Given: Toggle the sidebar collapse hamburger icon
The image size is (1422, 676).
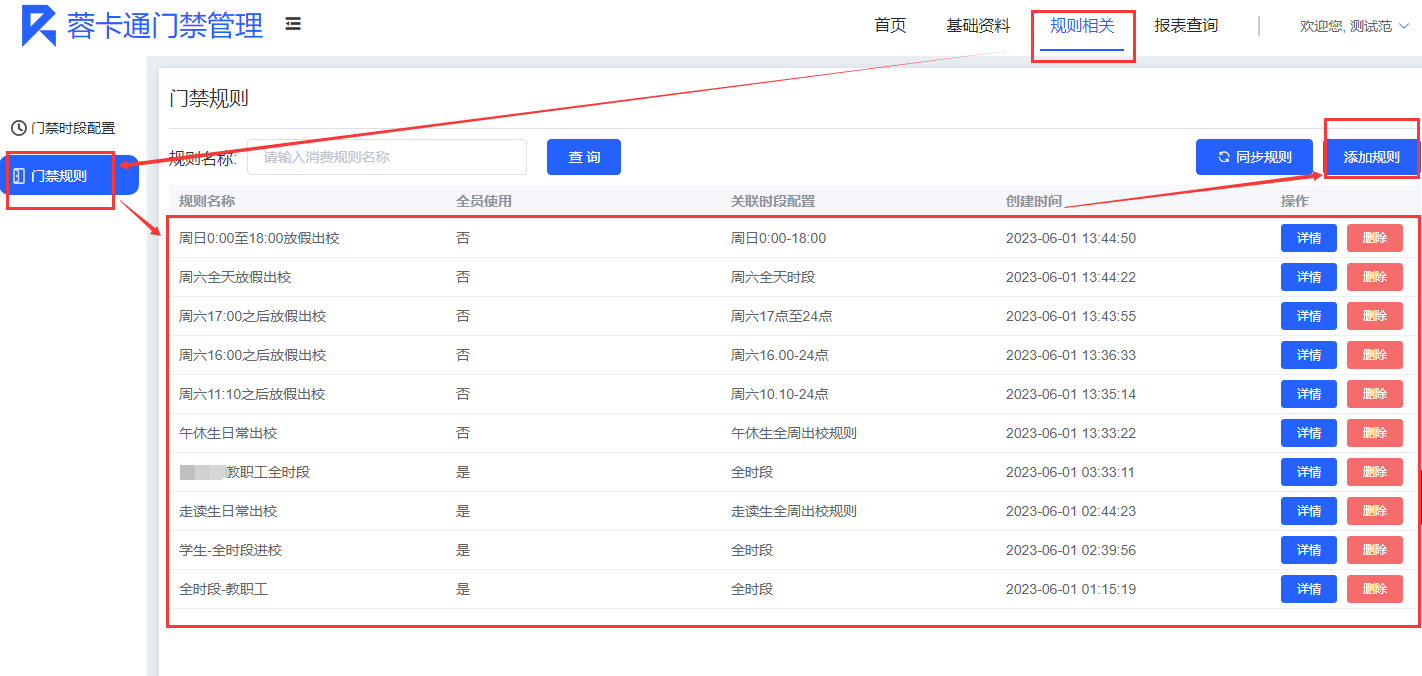Looking at the screenshot, I should [293, 24].
